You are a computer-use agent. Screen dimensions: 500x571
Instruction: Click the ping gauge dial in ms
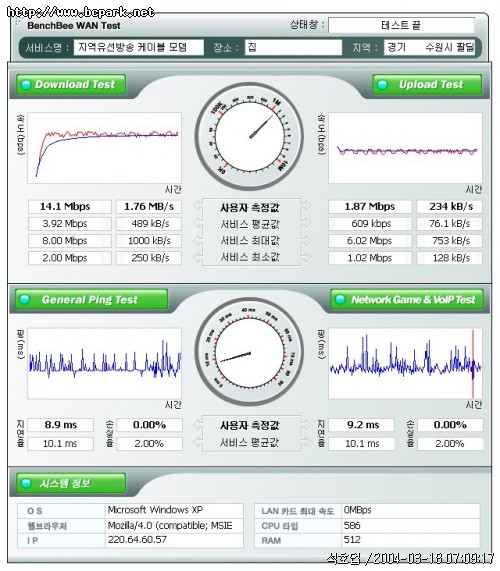tap(249, 352)
